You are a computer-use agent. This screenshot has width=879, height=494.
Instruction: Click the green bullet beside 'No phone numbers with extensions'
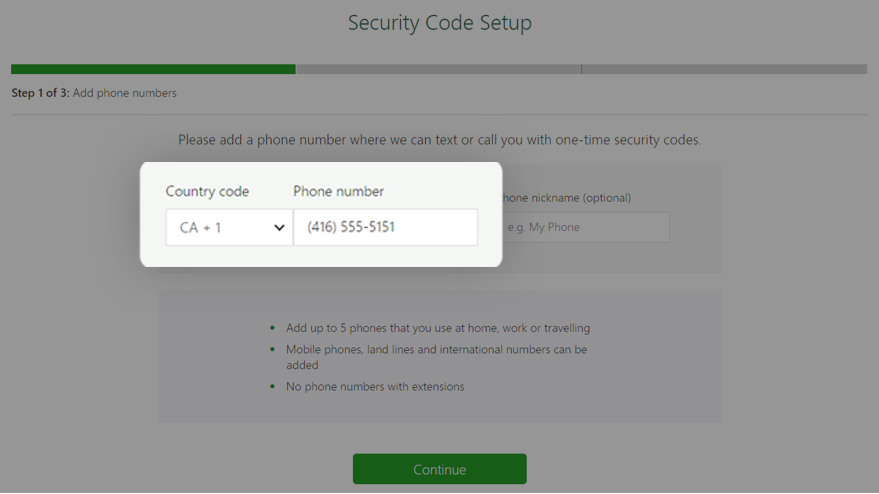[x=272, y=386]
